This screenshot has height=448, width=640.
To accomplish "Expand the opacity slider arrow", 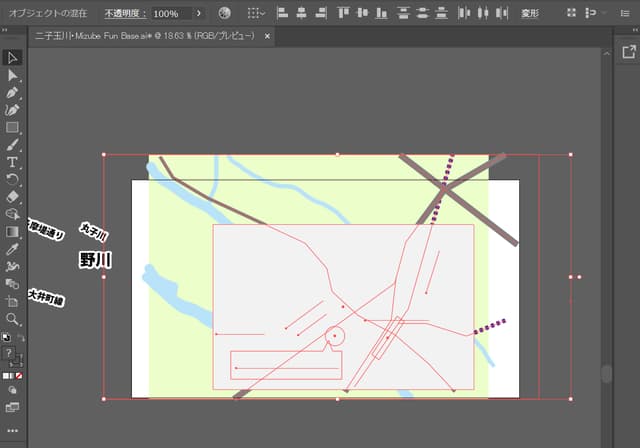I will [x=199, y=13].
